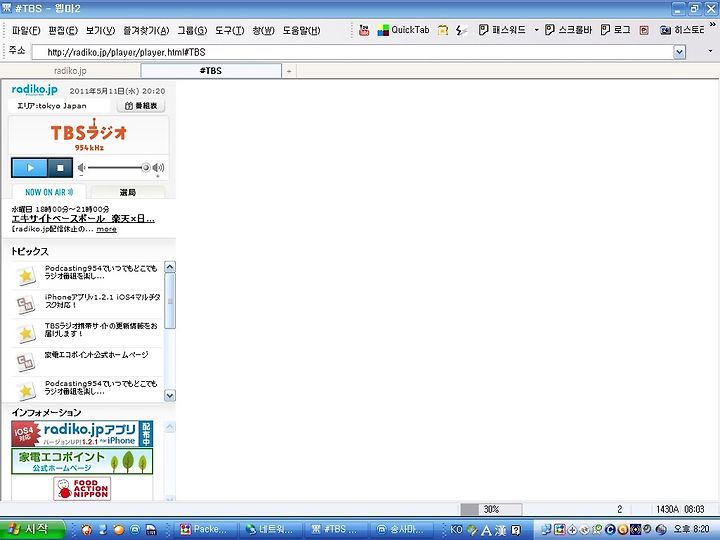Open the 패스워드 toolbar item
This screenshot has height=540, width=720.
tap(502, 30)
